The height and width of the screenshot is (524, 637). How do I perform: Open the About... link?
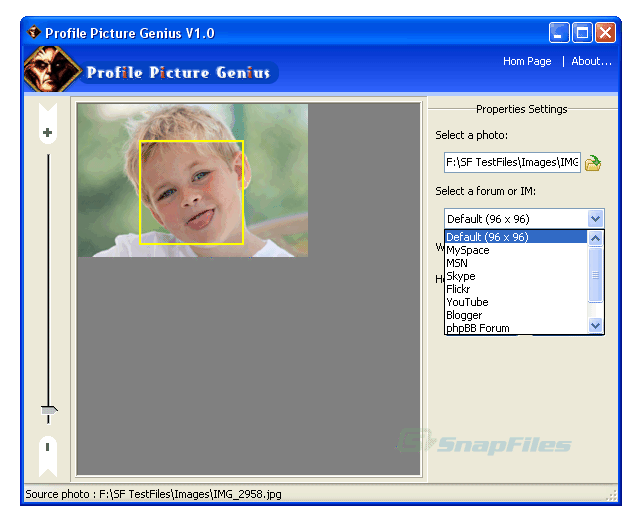tap(591, 61)
